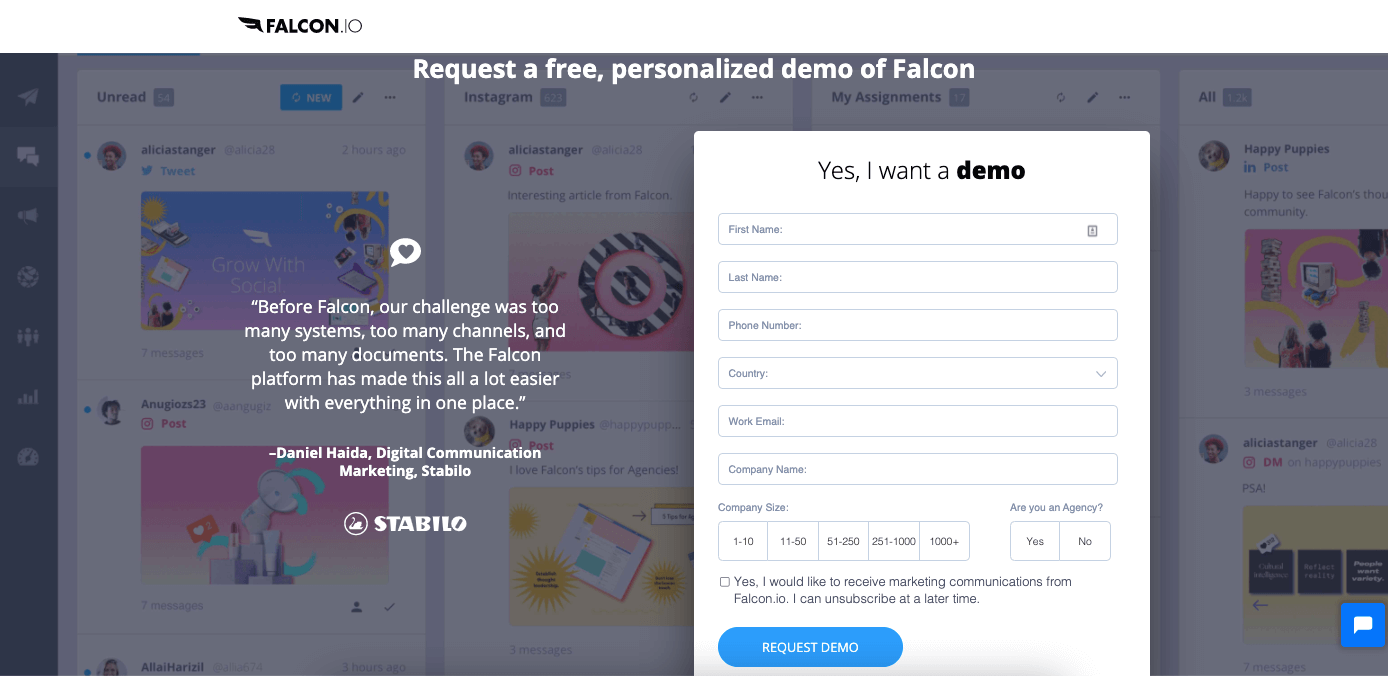The height and width of the screenshot is (676, 1388).
Task: Click the Work Email field
Action: pyautogui.click(x=917, y=421)
